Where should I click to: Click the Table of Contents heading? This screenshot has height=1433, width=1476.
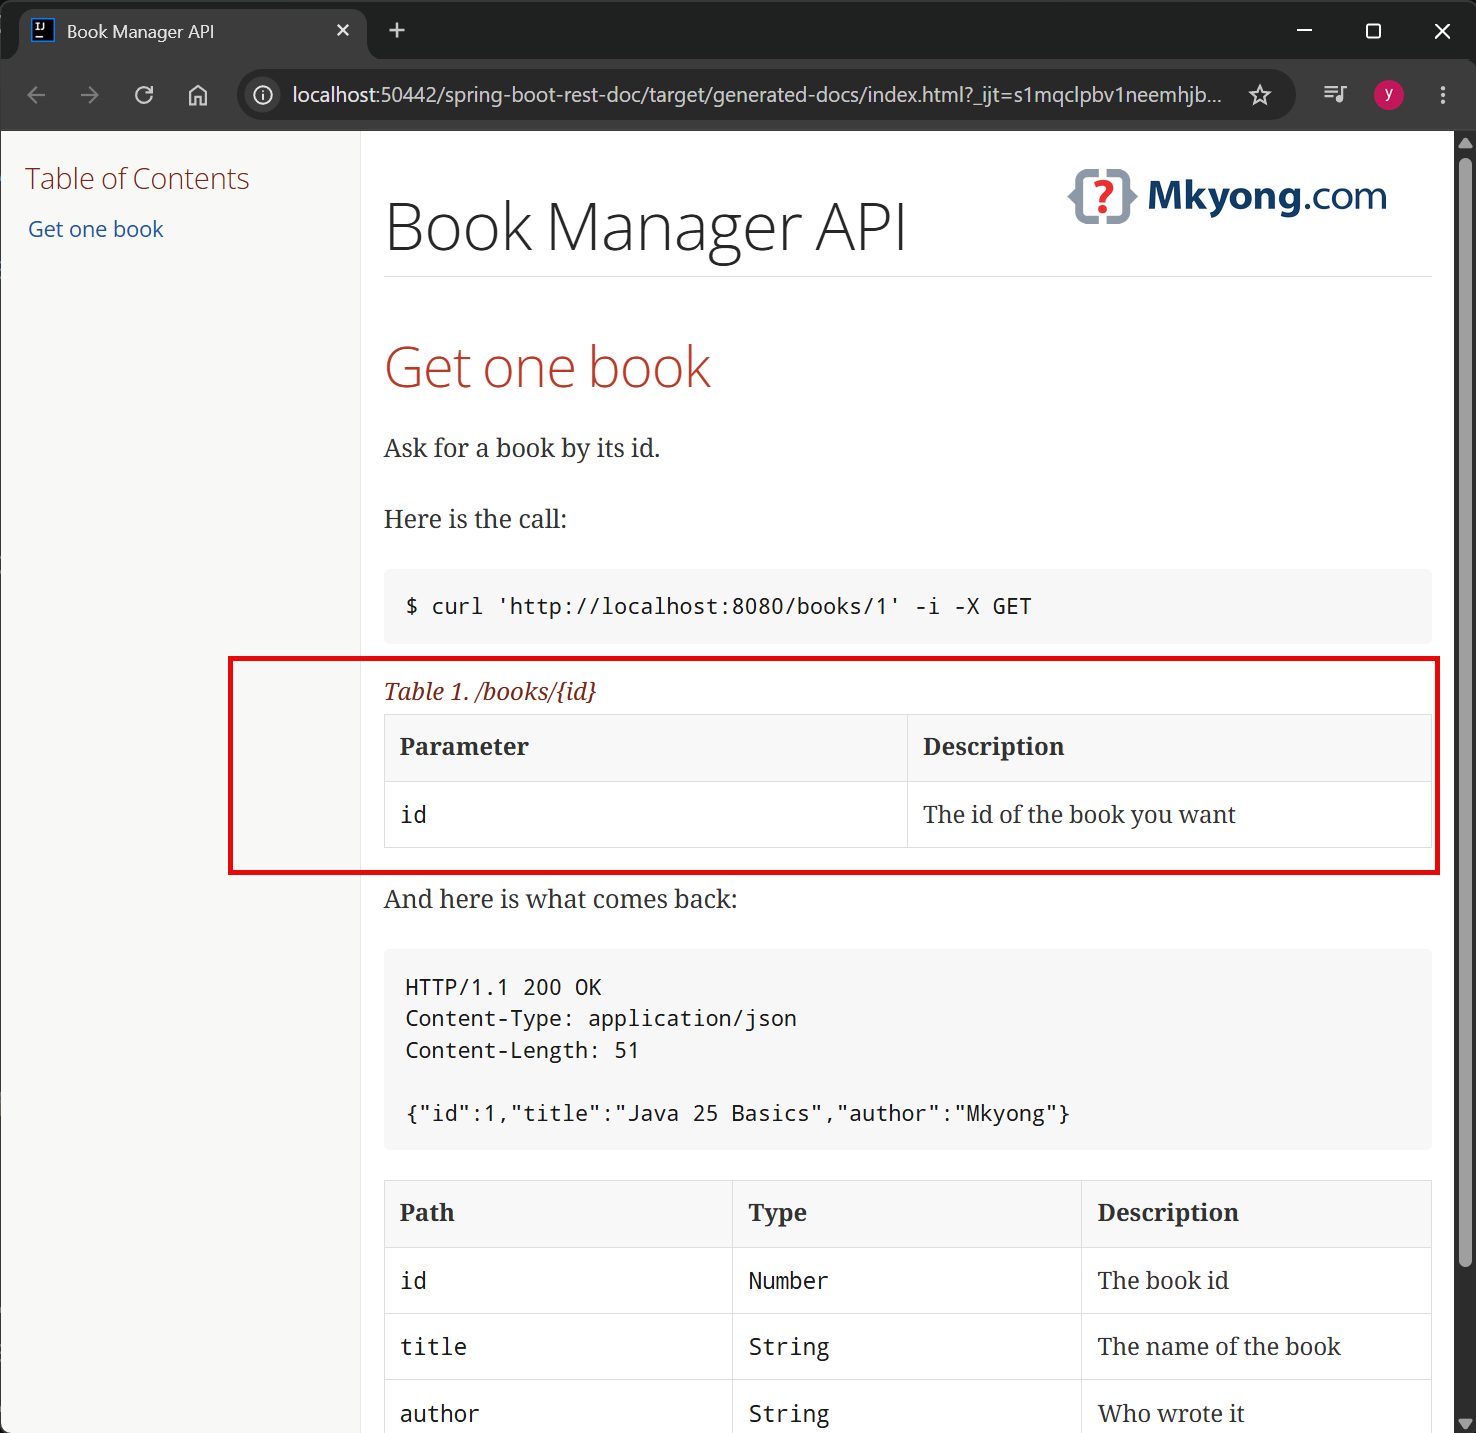[137, 178]
